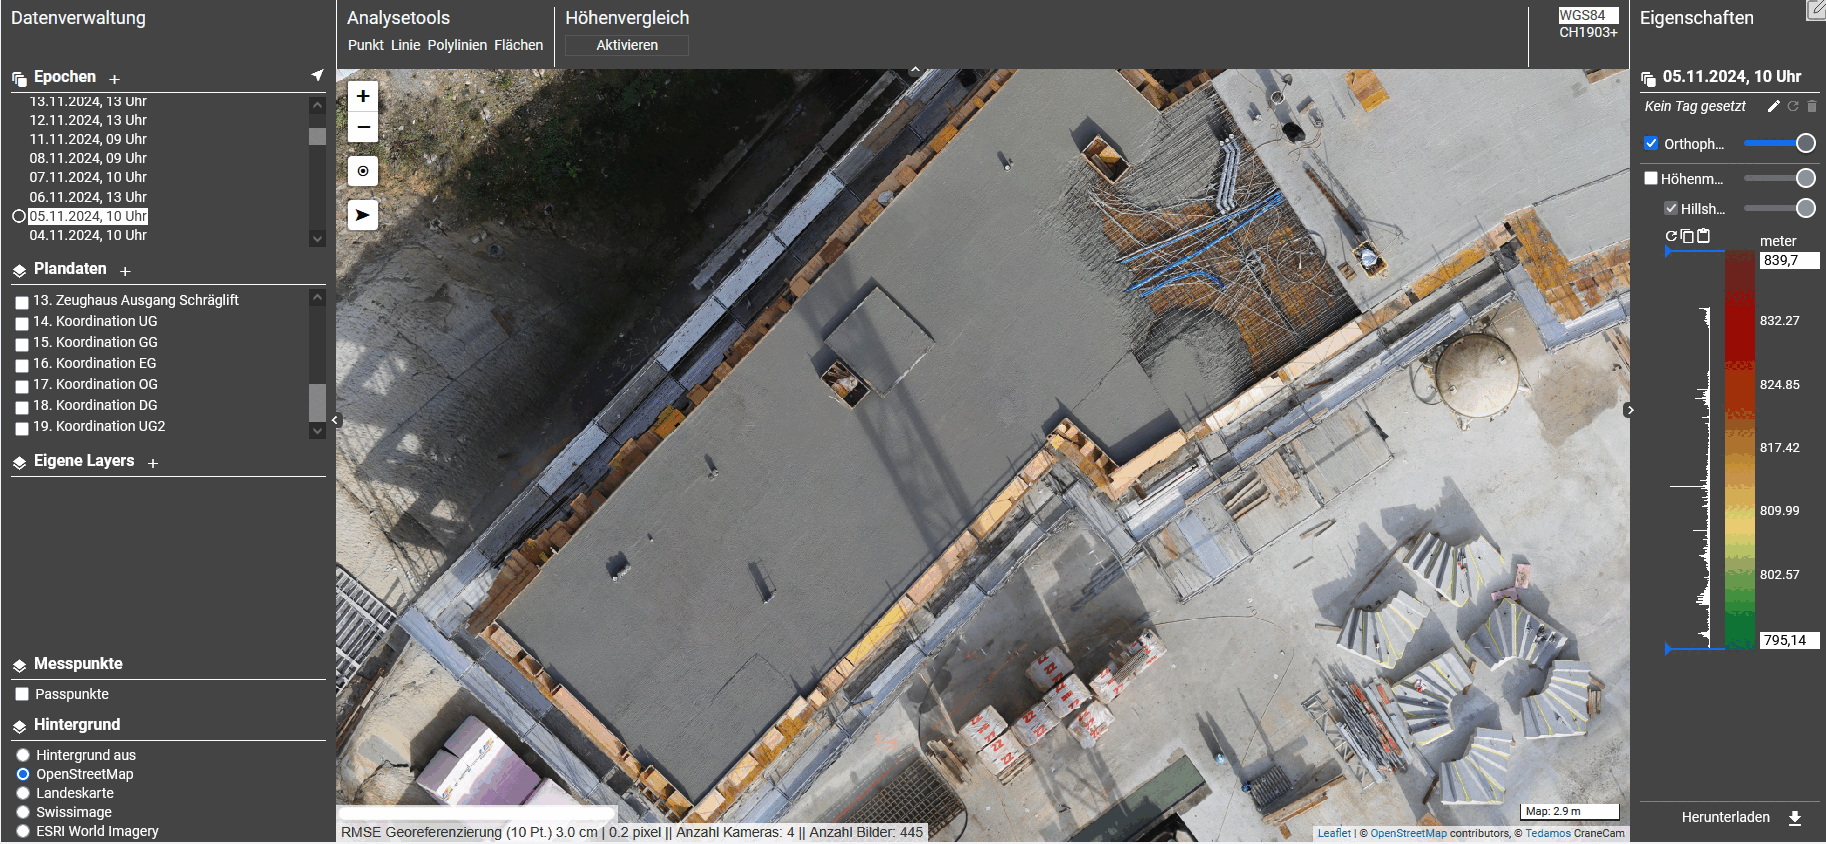
Task: Collapse the top toolbar with chevron
Action: (x=915, y=70)
